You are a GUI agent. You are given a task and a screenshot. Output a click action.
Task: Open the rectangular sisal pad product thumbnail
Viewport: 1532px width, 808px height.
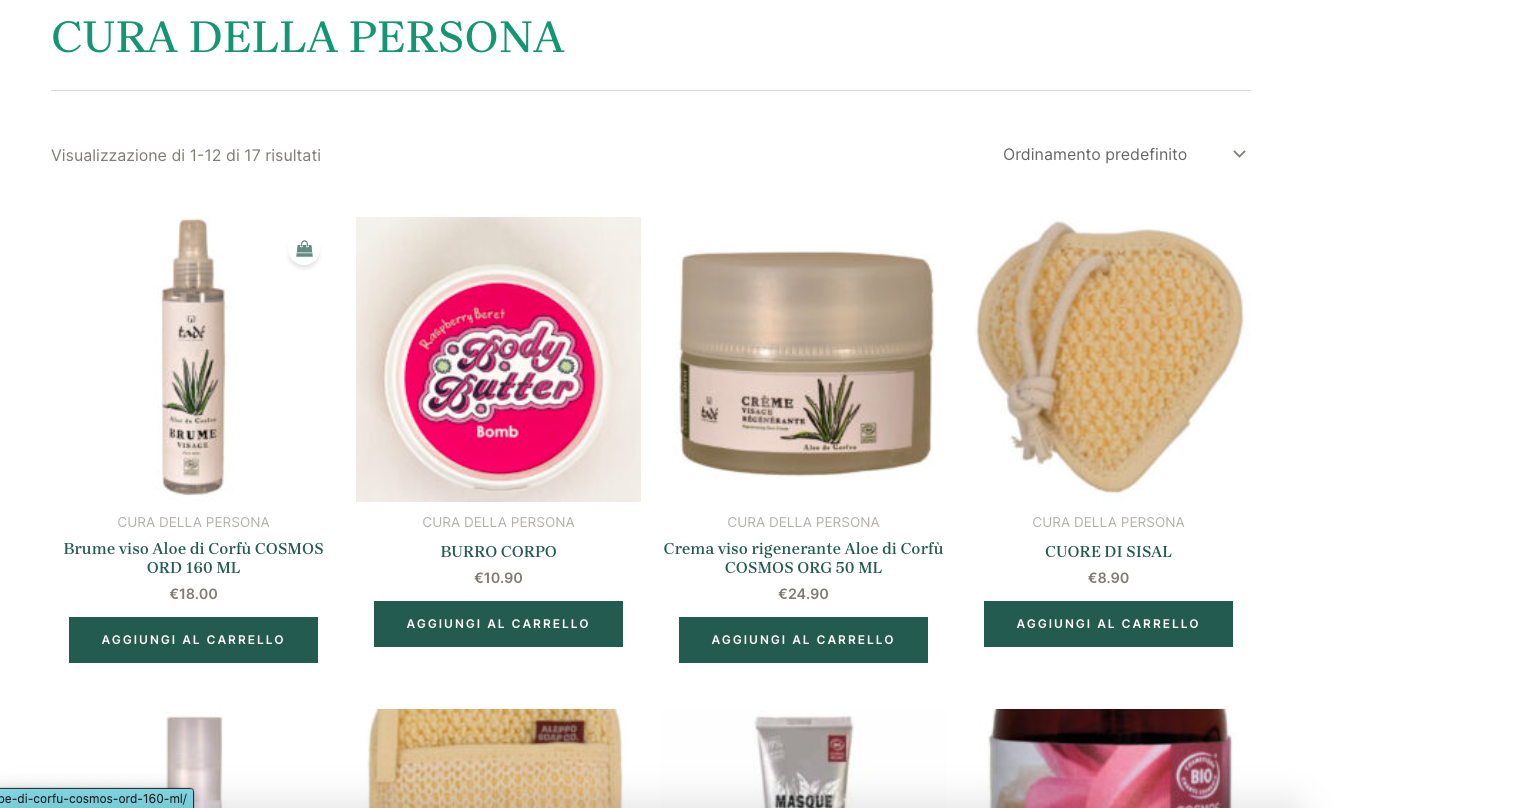click(498, 758)
